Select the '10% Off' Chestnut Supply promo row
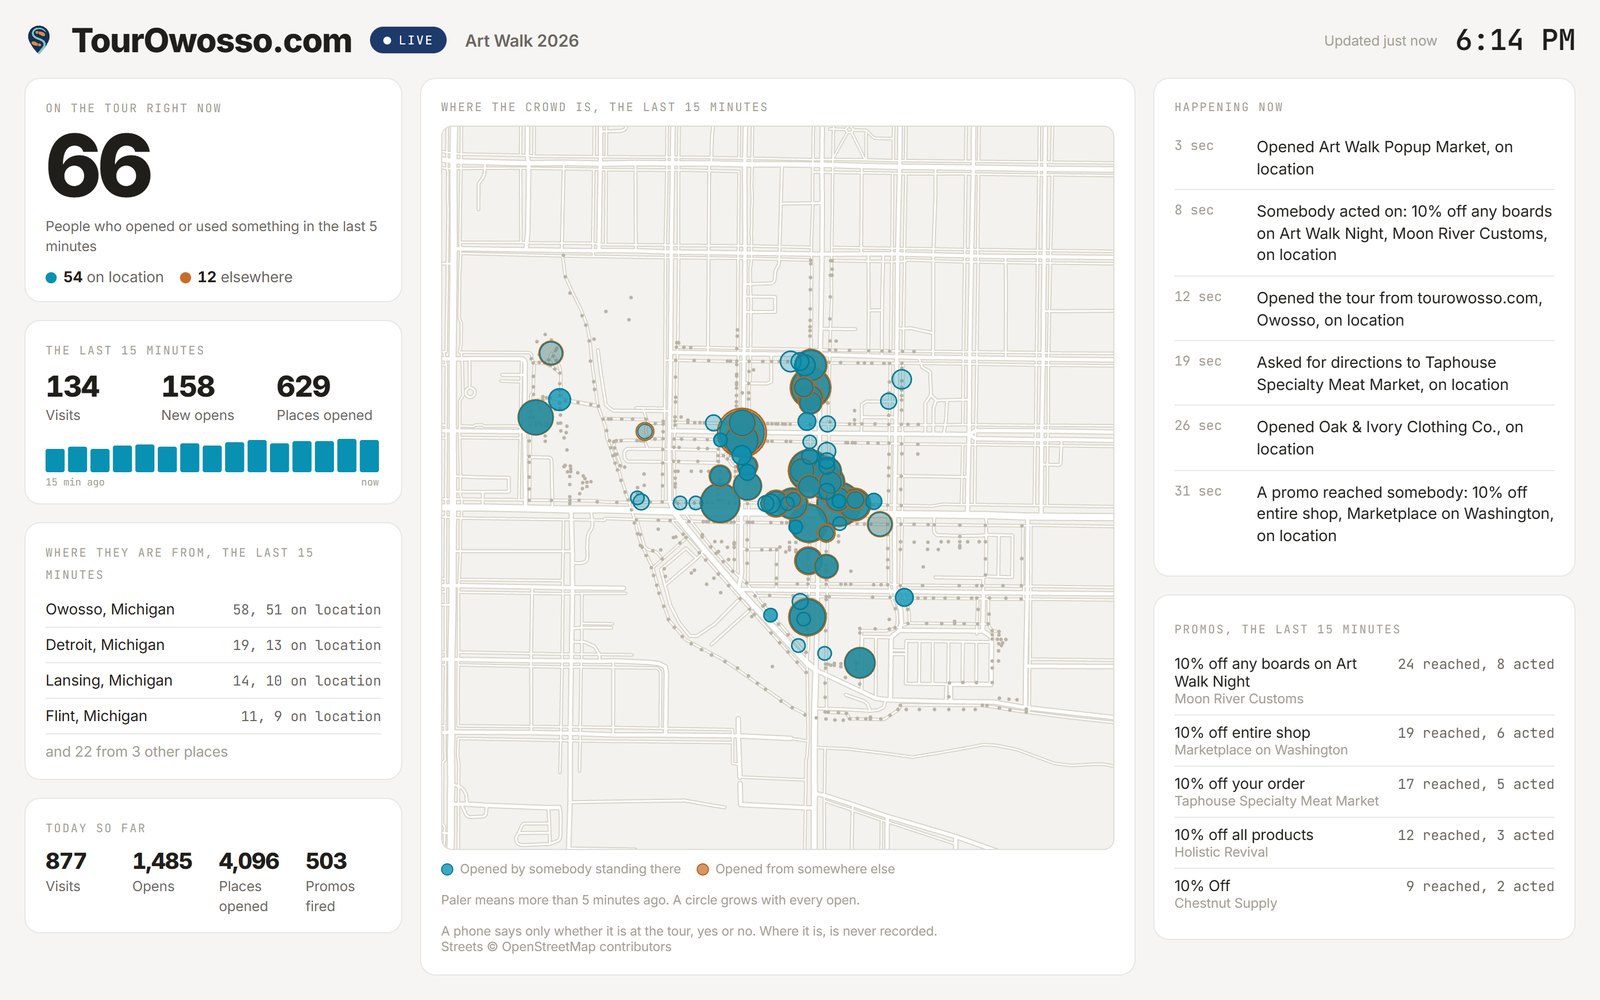 point(1364,894)
